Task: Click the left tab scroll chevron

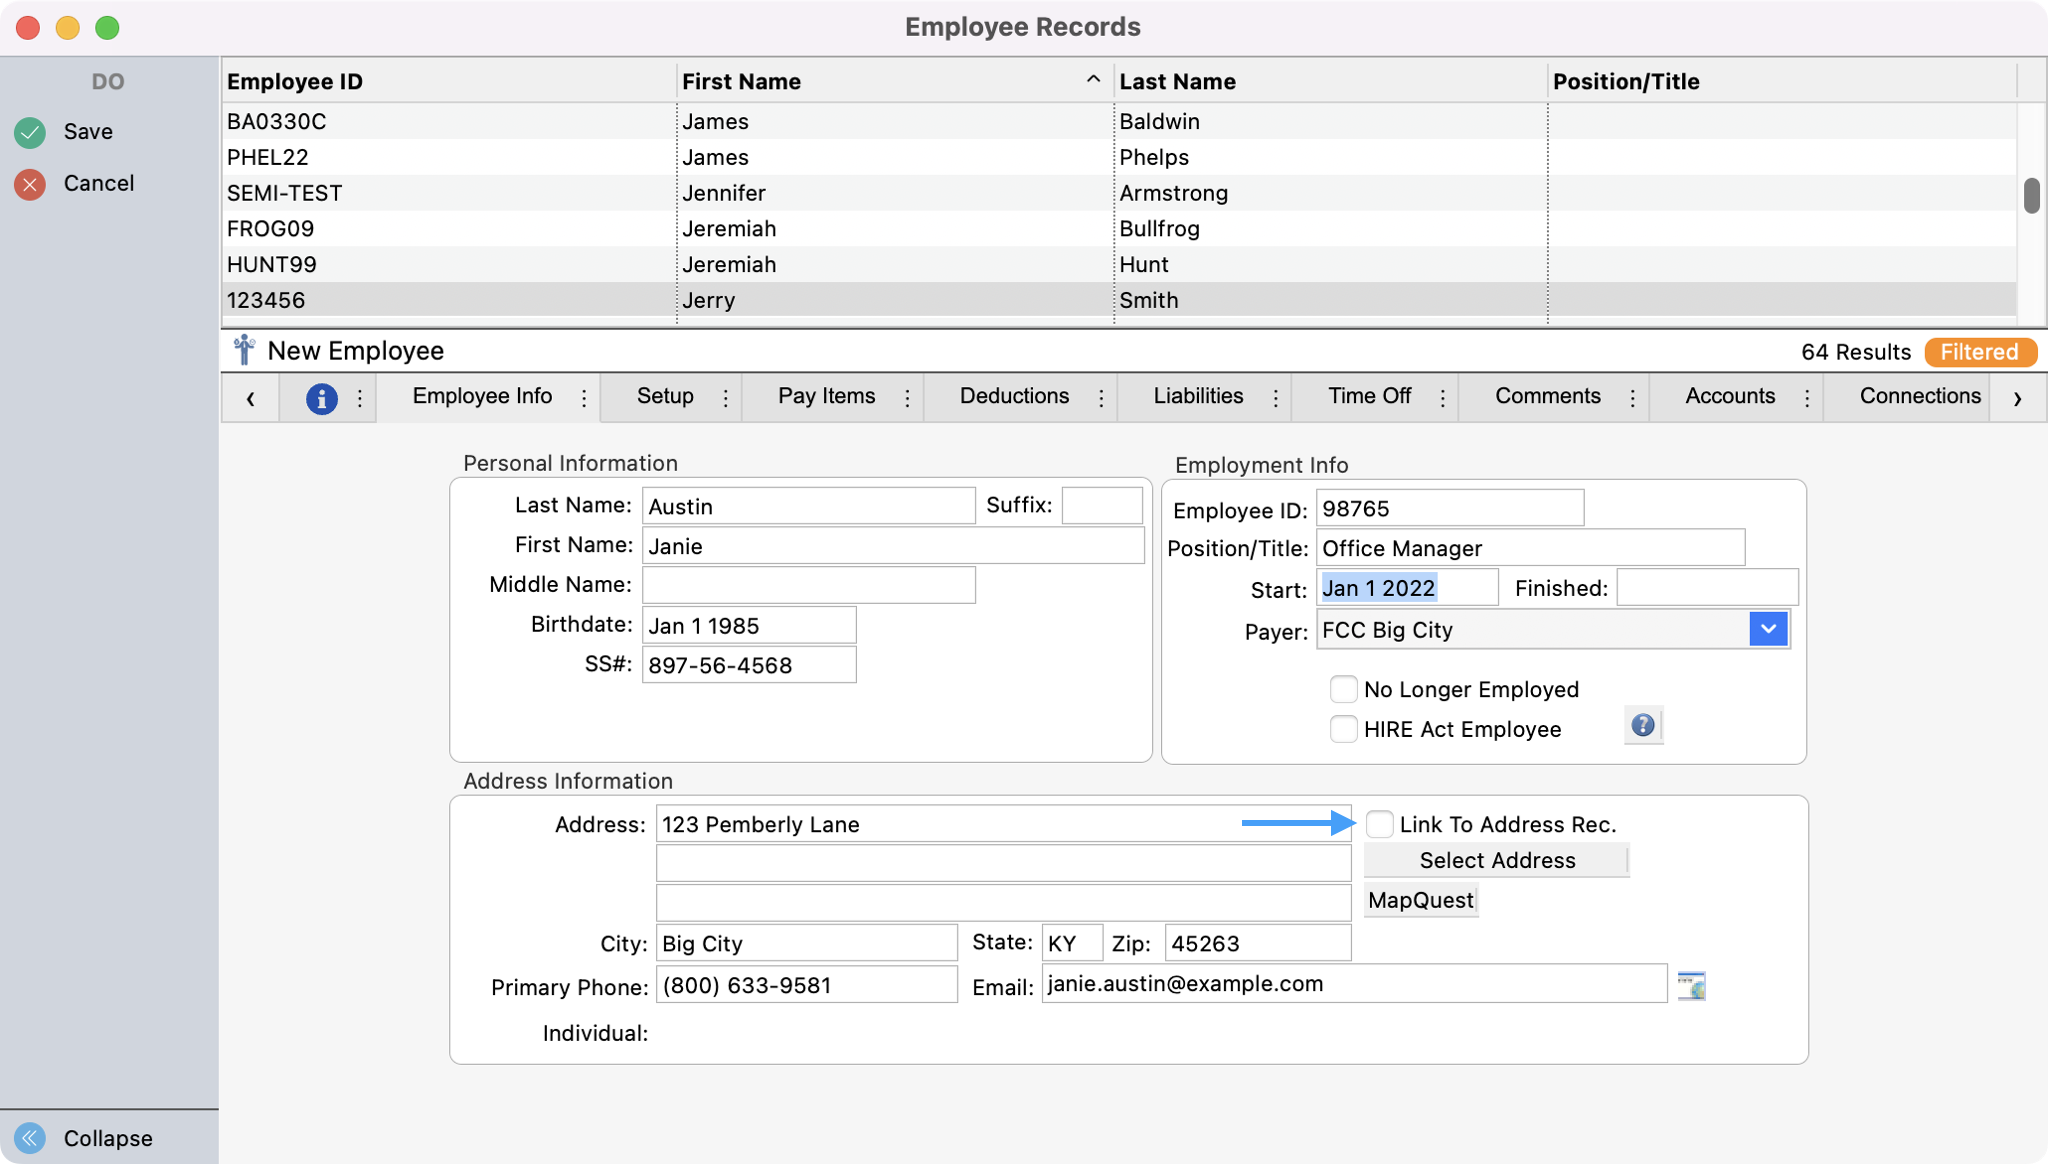Action: 249,397
